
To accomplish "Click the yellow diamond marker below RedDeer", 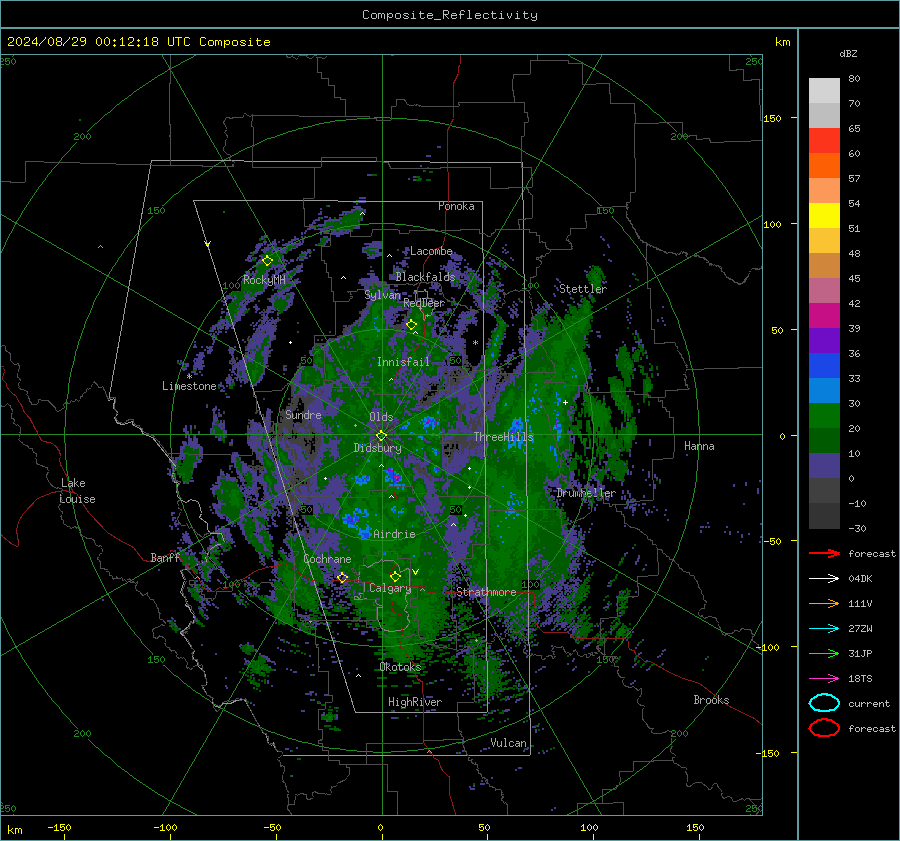I will click(x=412, y=325).
